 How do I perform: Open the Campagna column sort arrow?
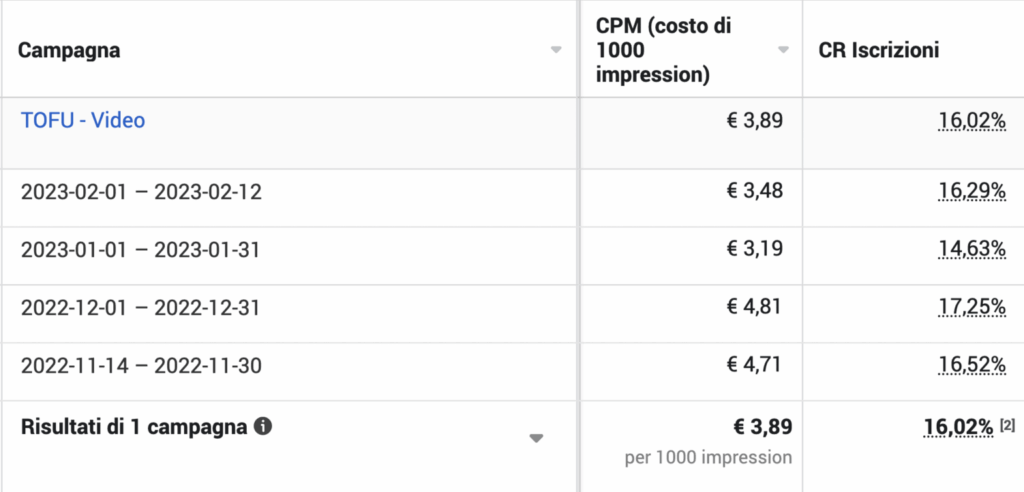[x=556, y=50]
